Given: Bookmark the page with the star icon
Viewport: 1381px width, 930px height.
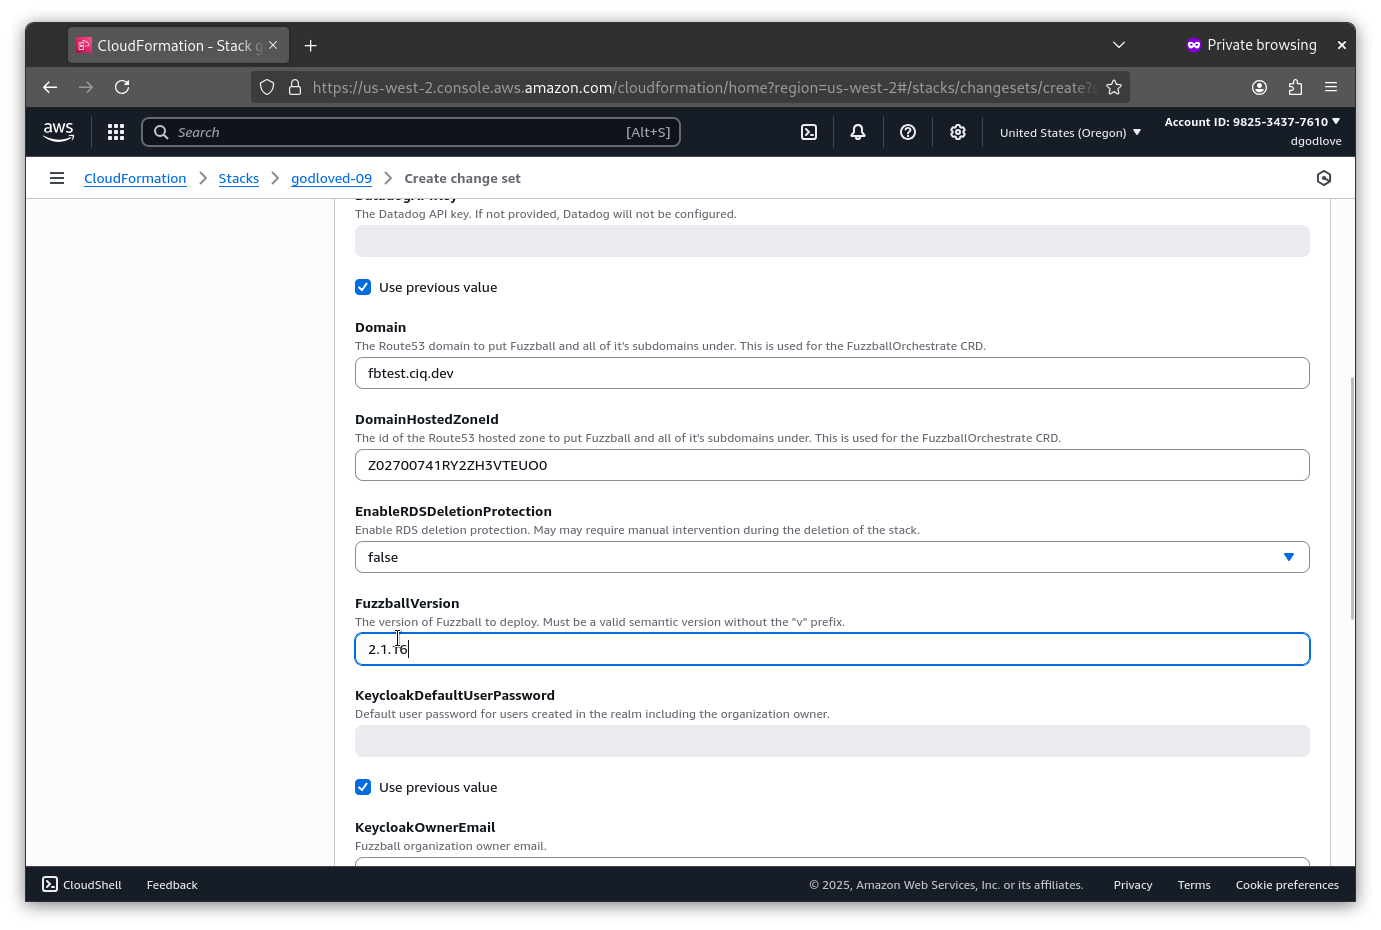Looking at the screenshot, I should [1114, 87].
